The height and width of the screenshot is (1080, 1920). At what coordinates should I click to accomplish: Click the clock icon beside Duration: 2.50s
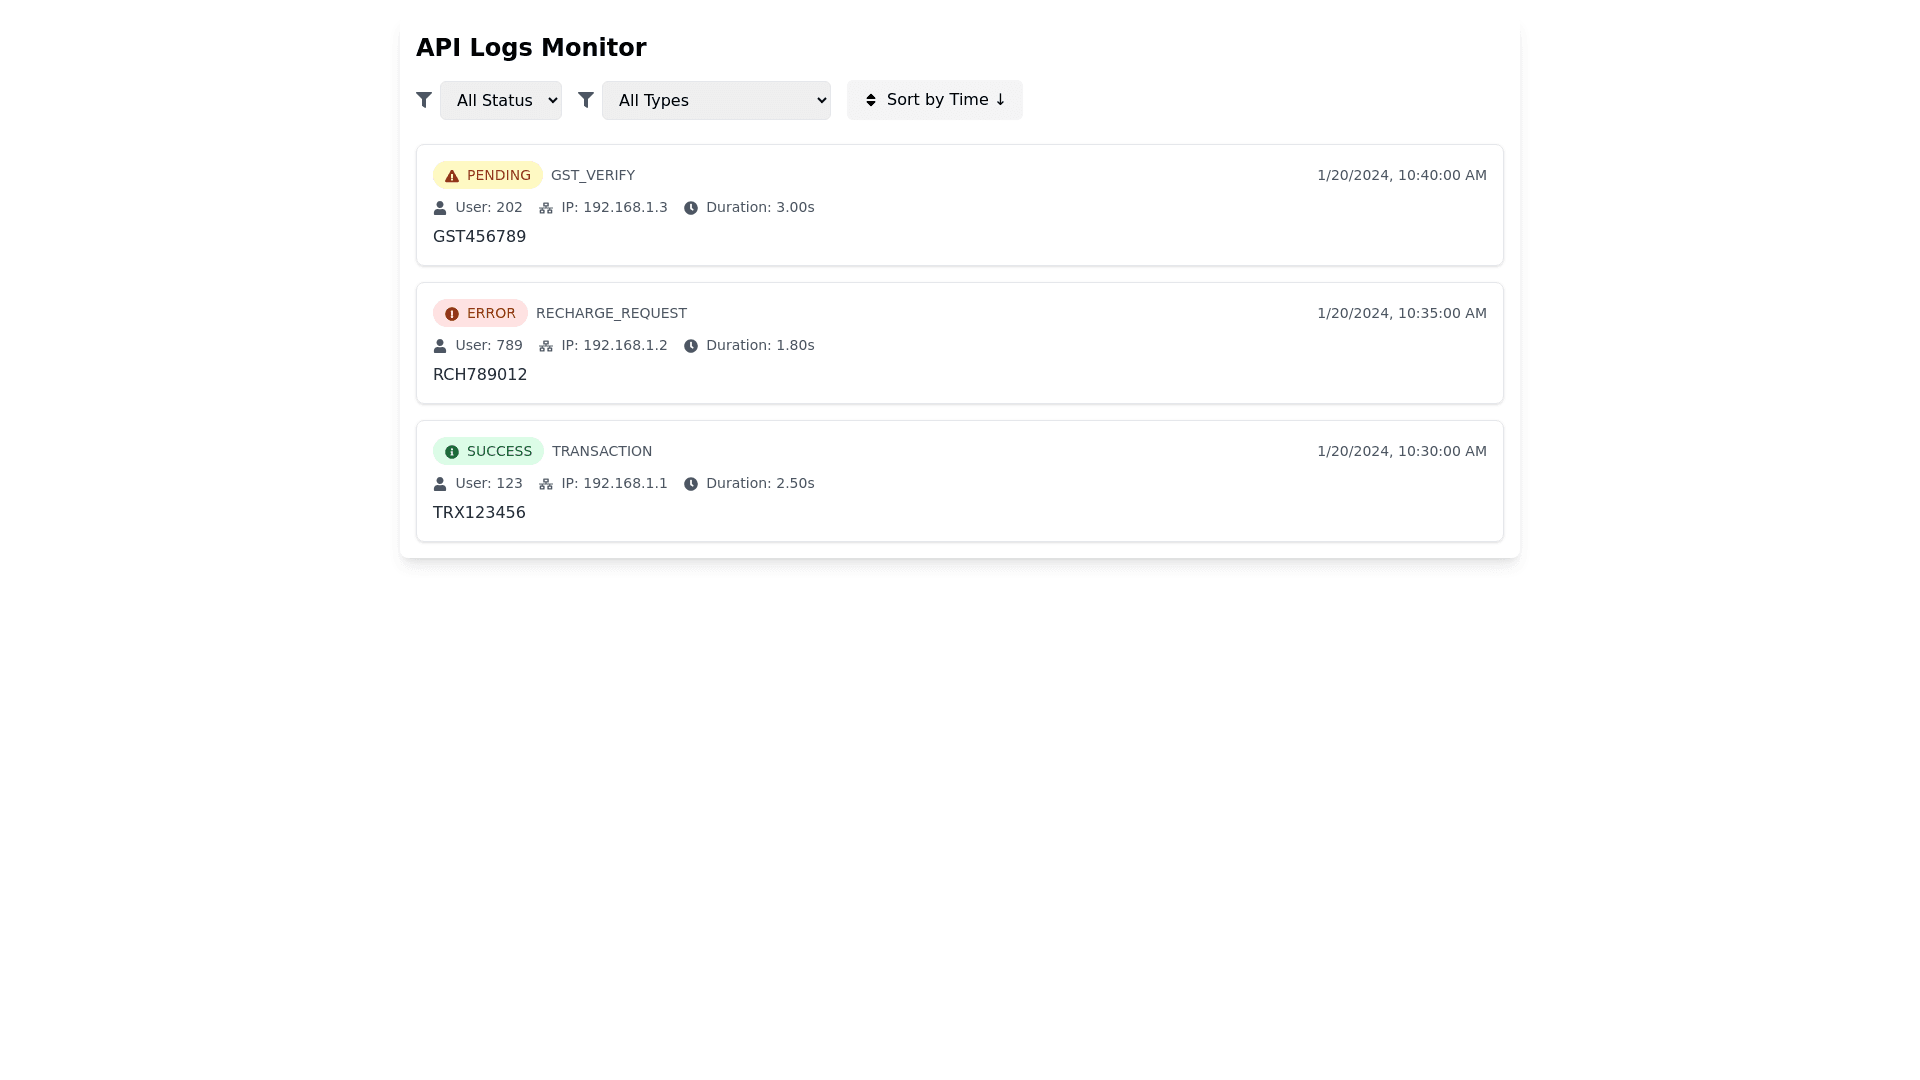tap(691, 484)
